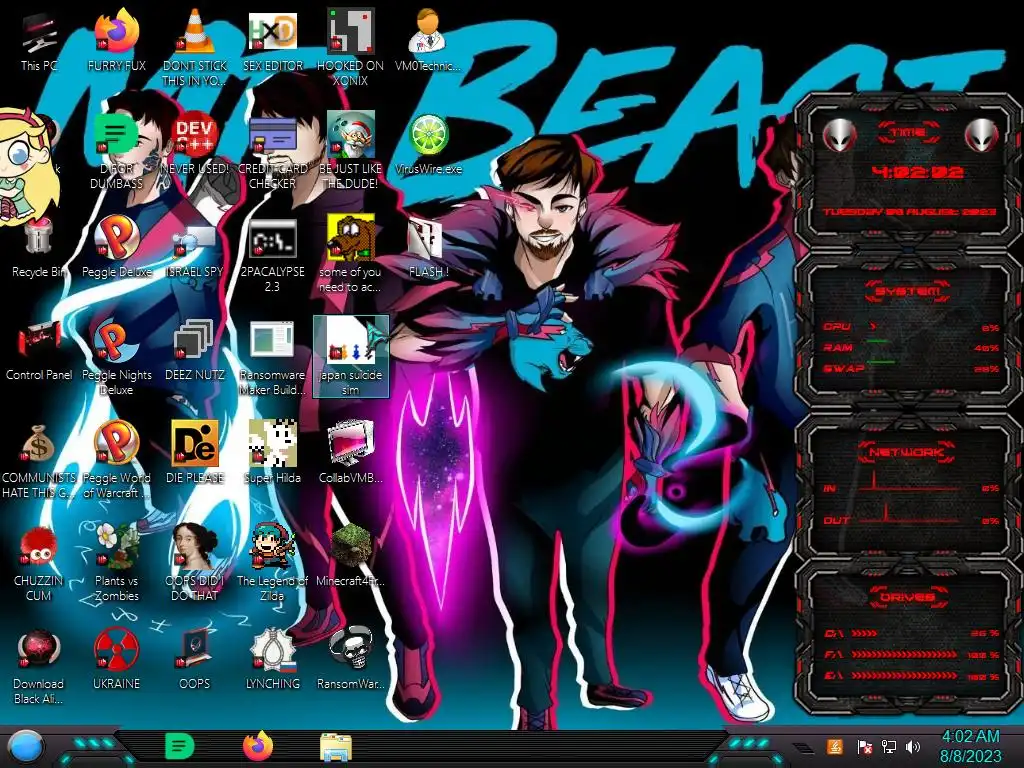Open the taskbar clock showing 4:02 AM
1024x768 pixels.
point(970,746)
